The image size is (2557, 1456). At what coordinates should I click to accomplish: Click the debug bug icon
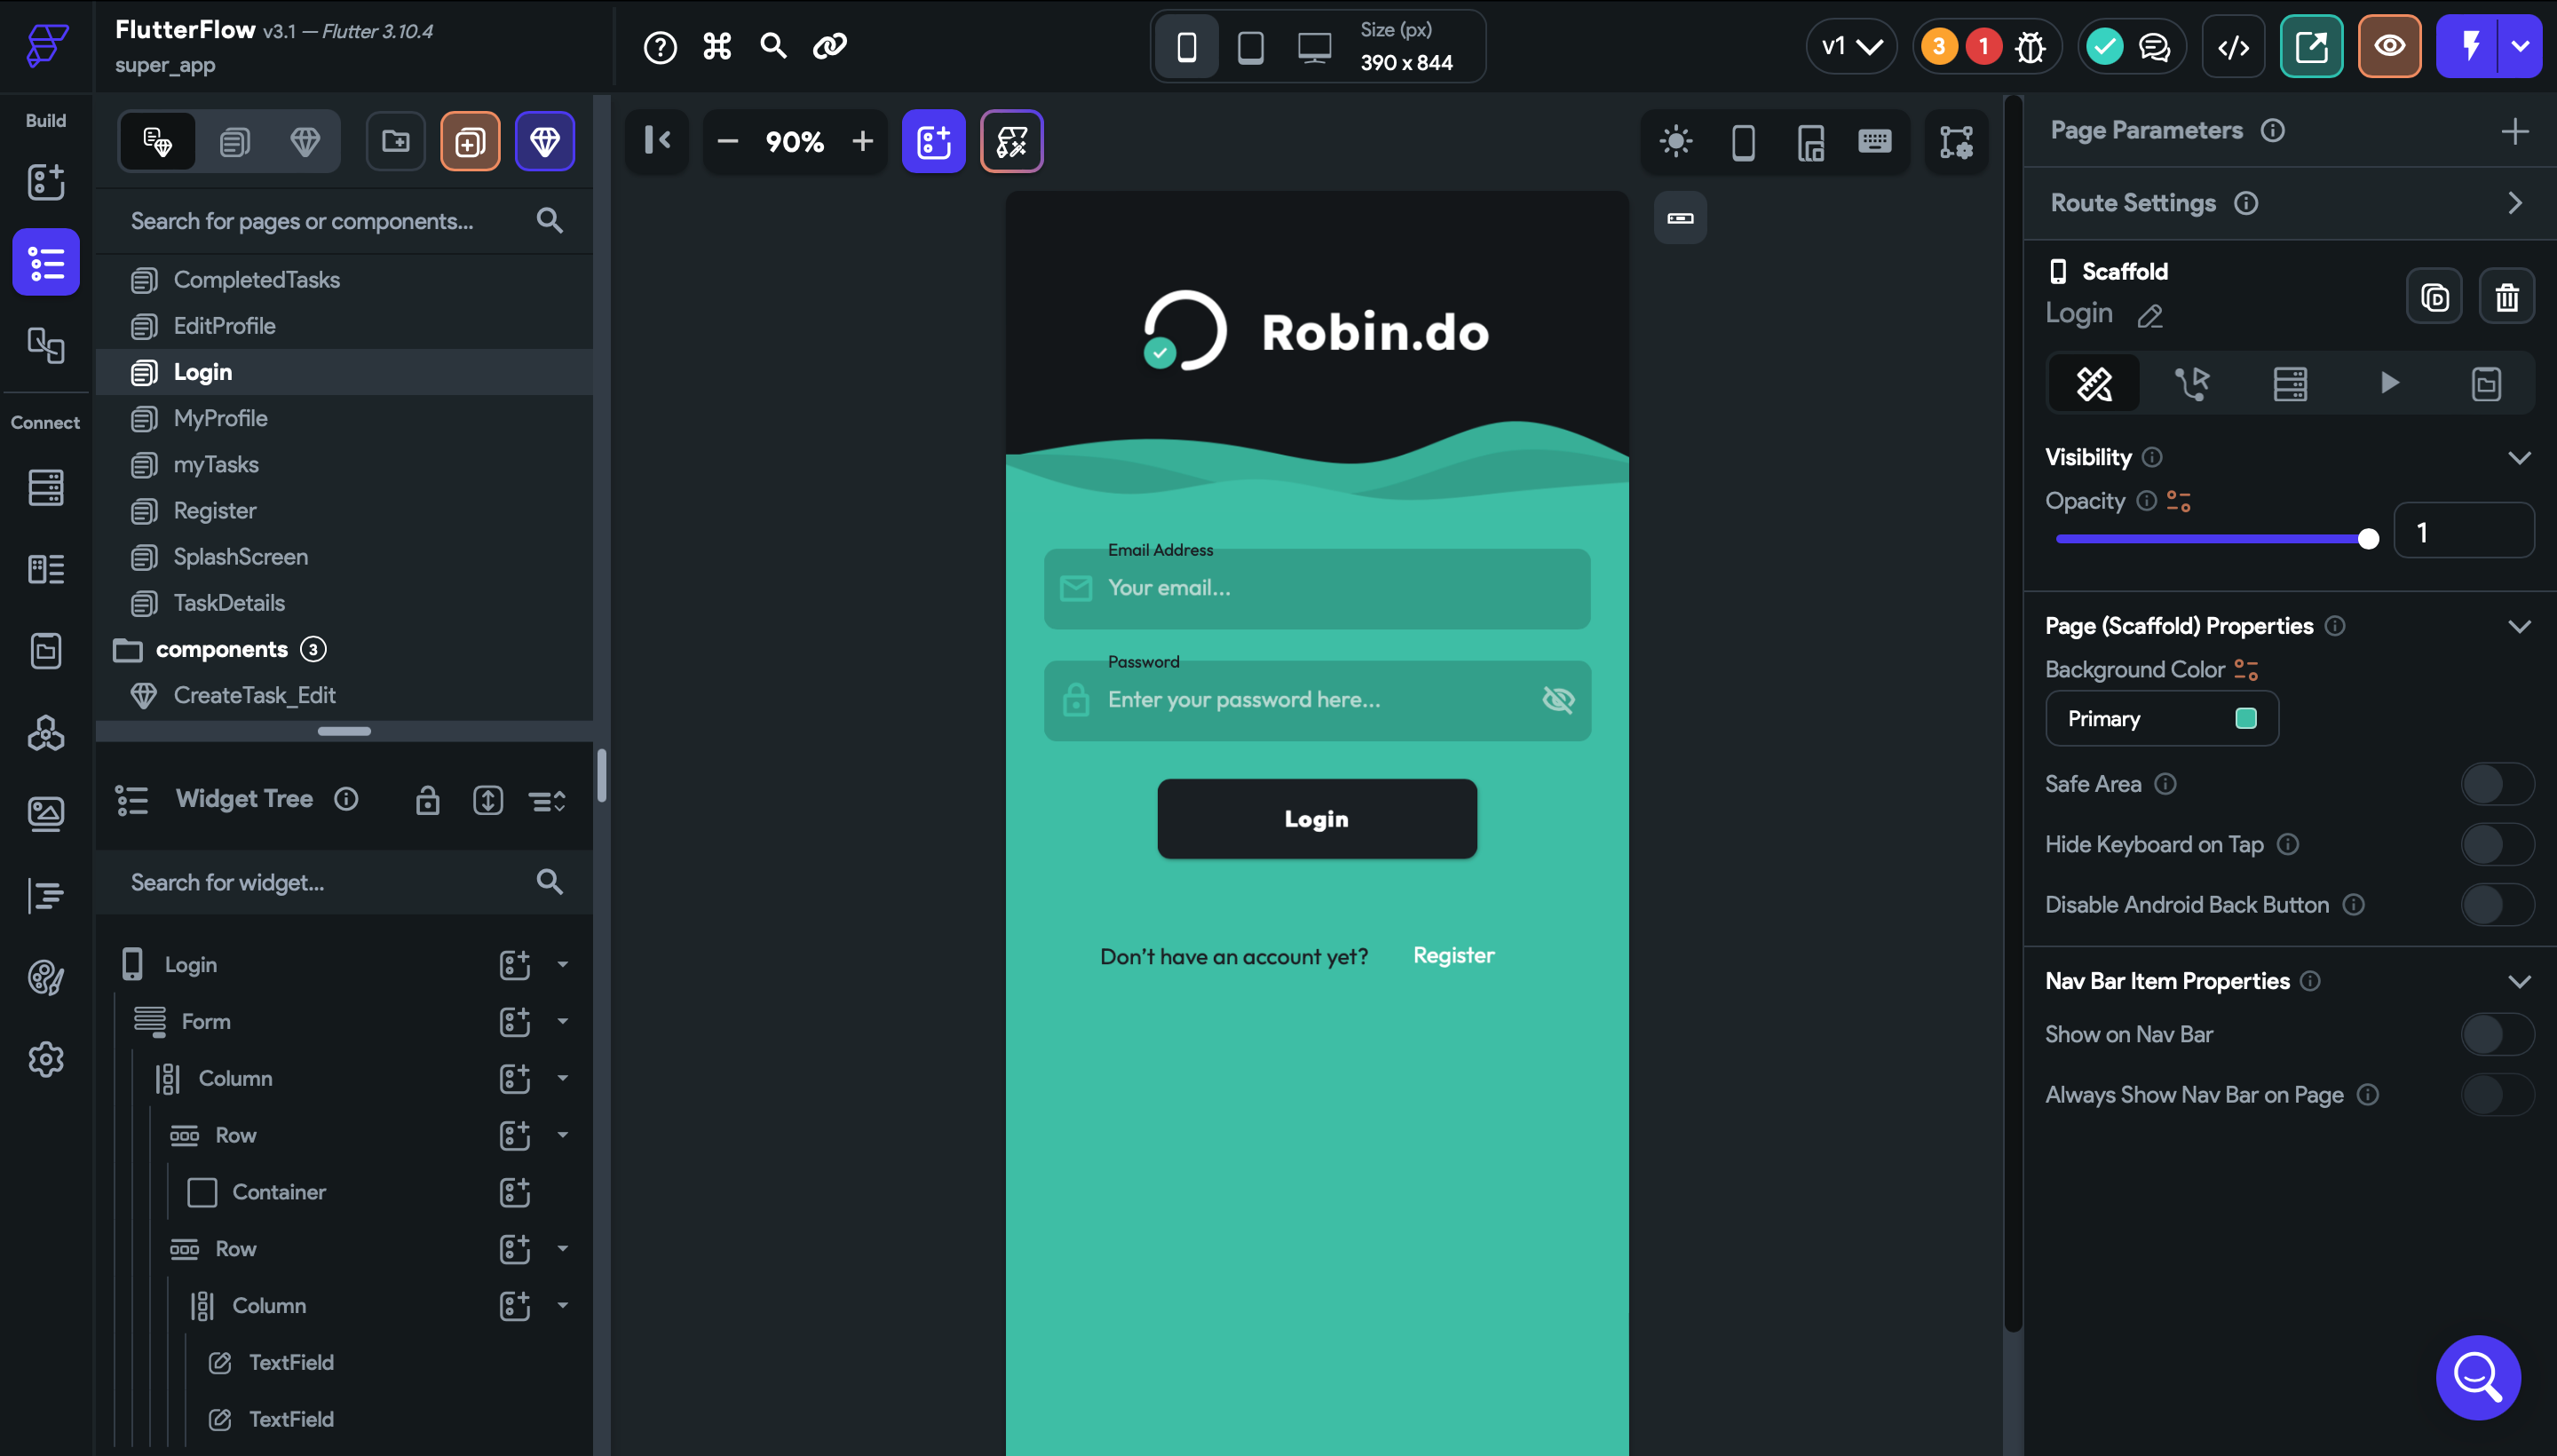pos(2029,46)
